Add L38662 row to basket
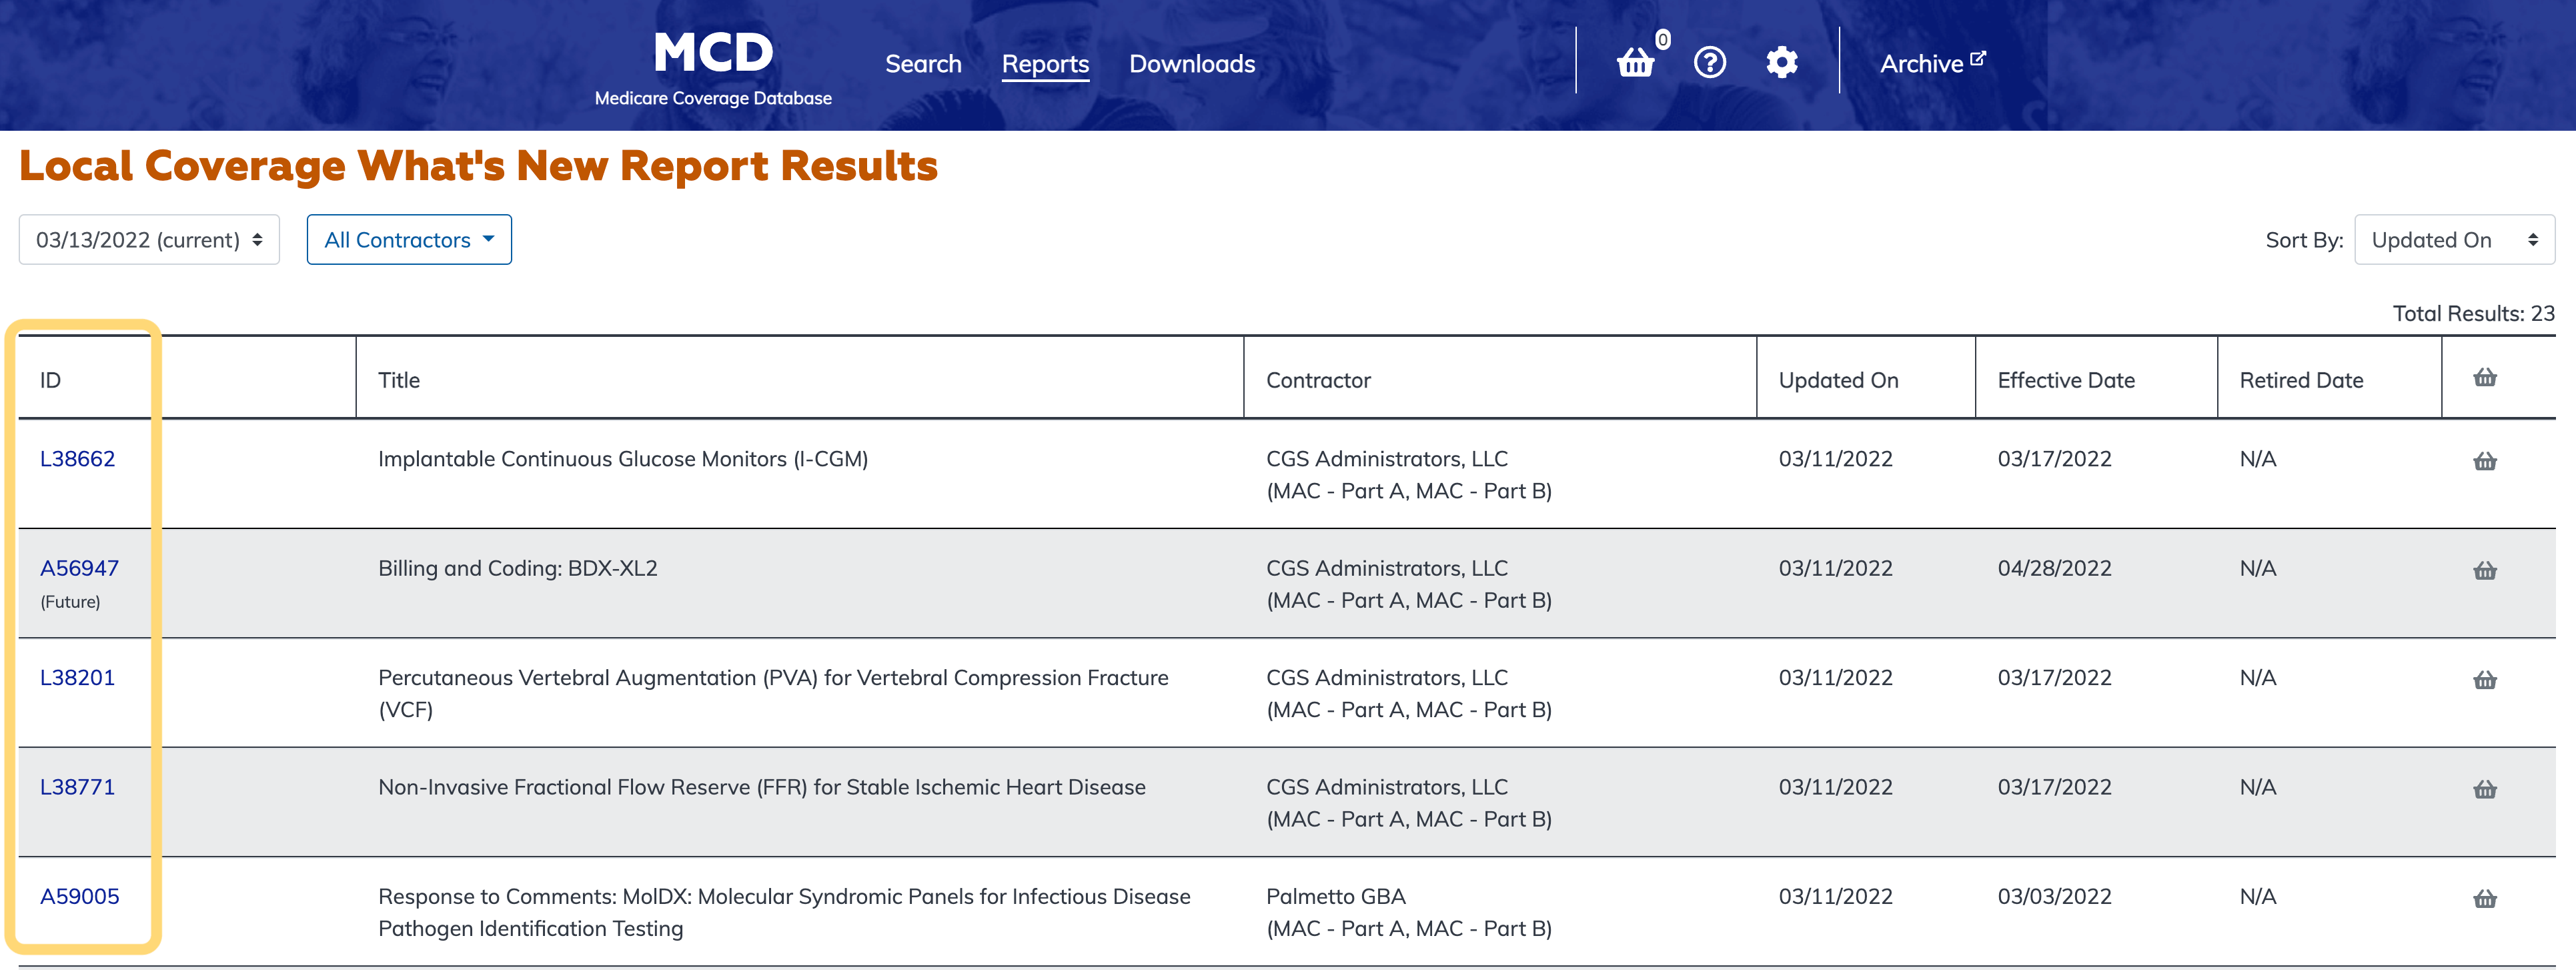The width and height of the screenshot is (2576, 970). (x=2484, y=461)
